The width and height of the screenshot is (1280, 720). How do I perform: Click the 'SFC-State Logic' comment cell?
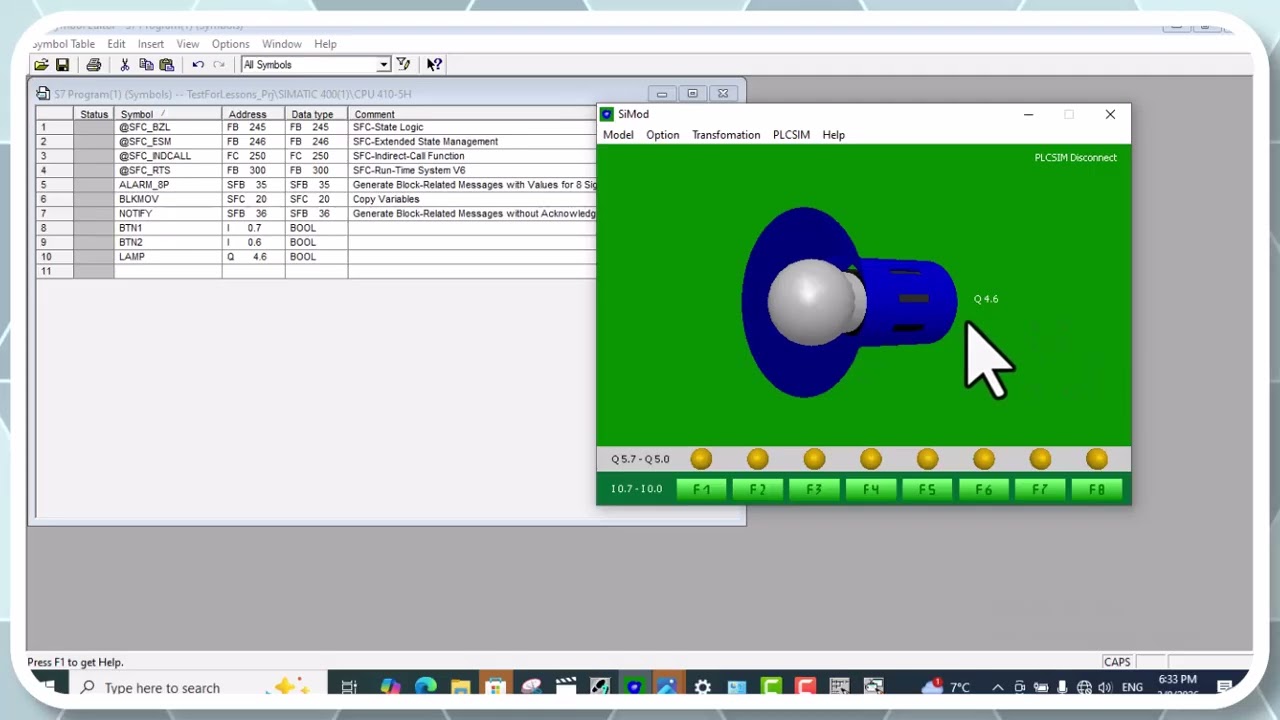pos(472,127)
